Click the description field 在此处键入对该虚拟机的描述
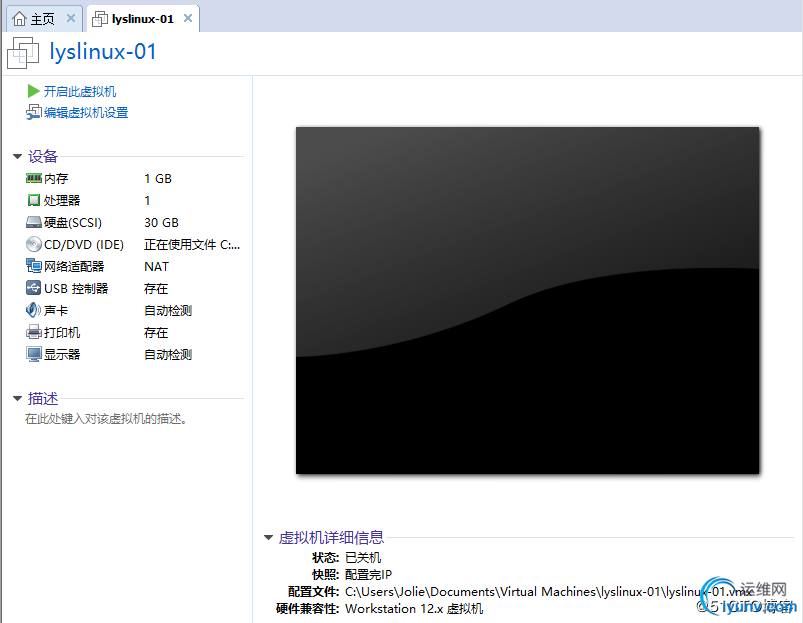The width and height of the screenshot is (803, 623). (106, 419)
